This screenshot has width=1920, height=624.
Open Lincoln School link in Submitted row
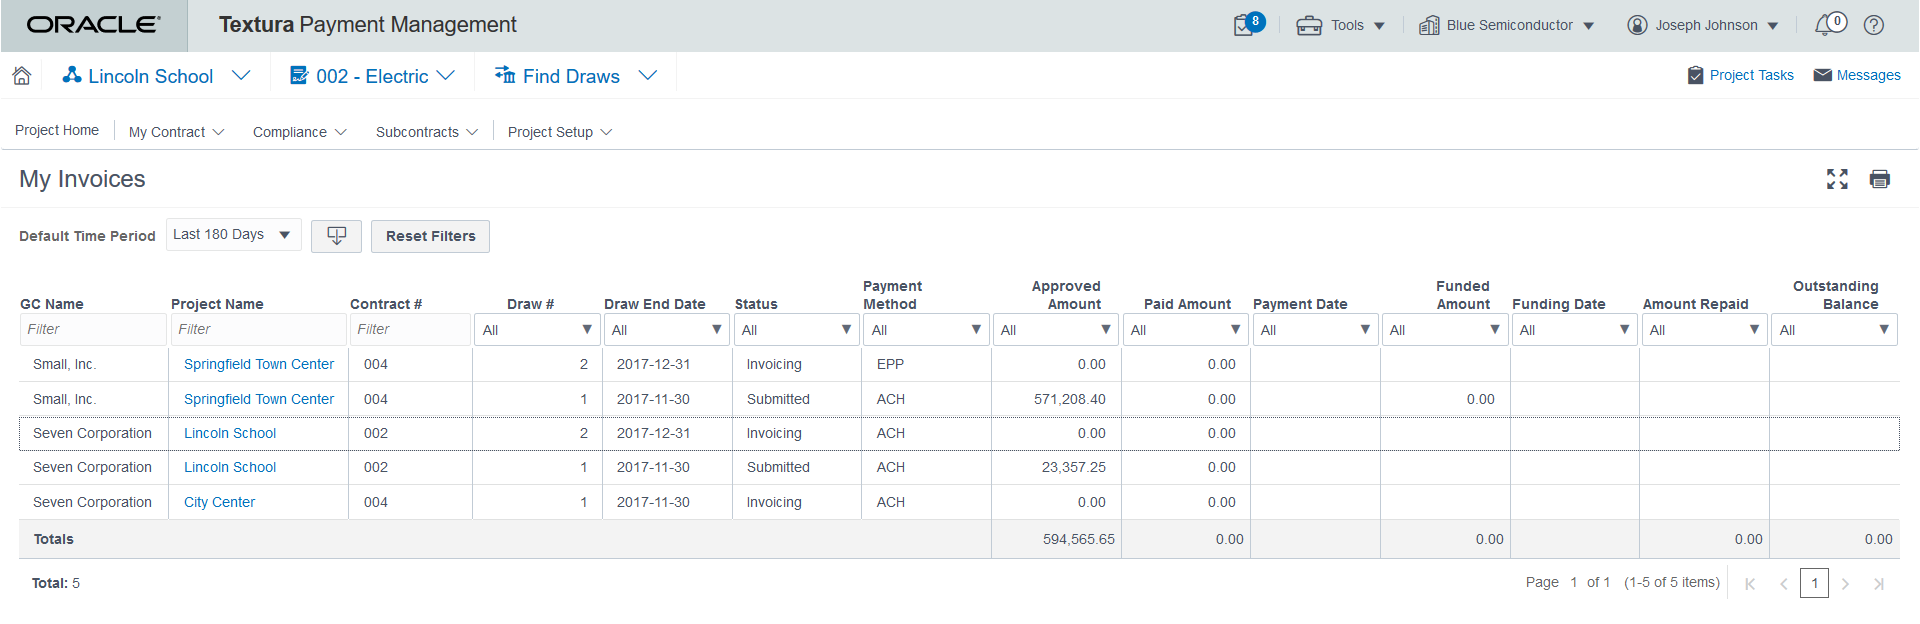coord(230,468)
